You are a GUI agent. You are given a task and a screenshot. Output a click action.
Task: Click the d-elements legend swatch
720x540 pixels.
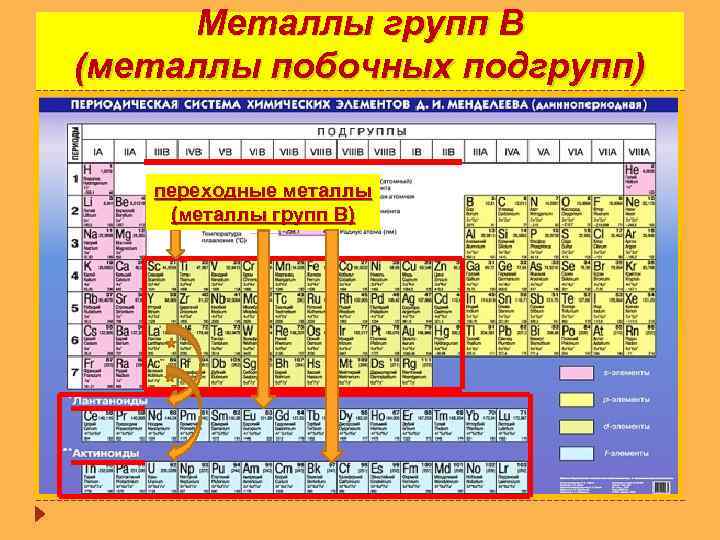coord(576,427)
